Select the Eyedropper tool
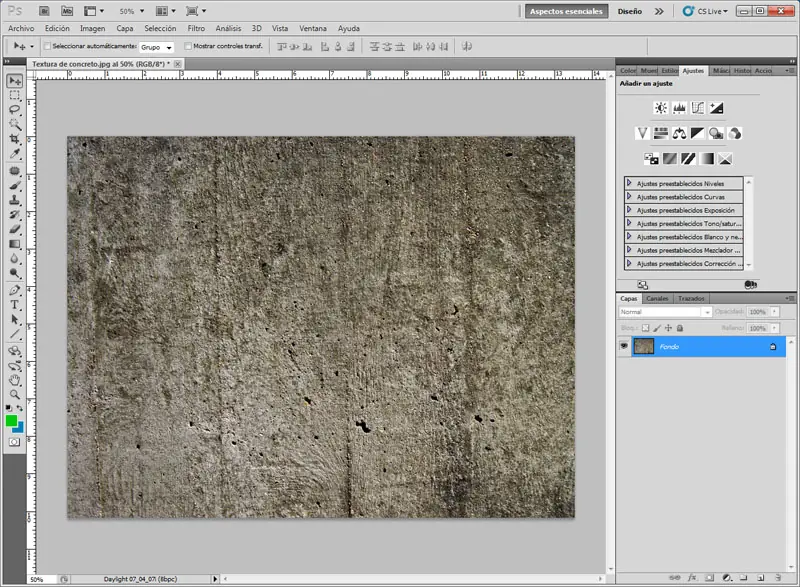 (x=15, y=154)
